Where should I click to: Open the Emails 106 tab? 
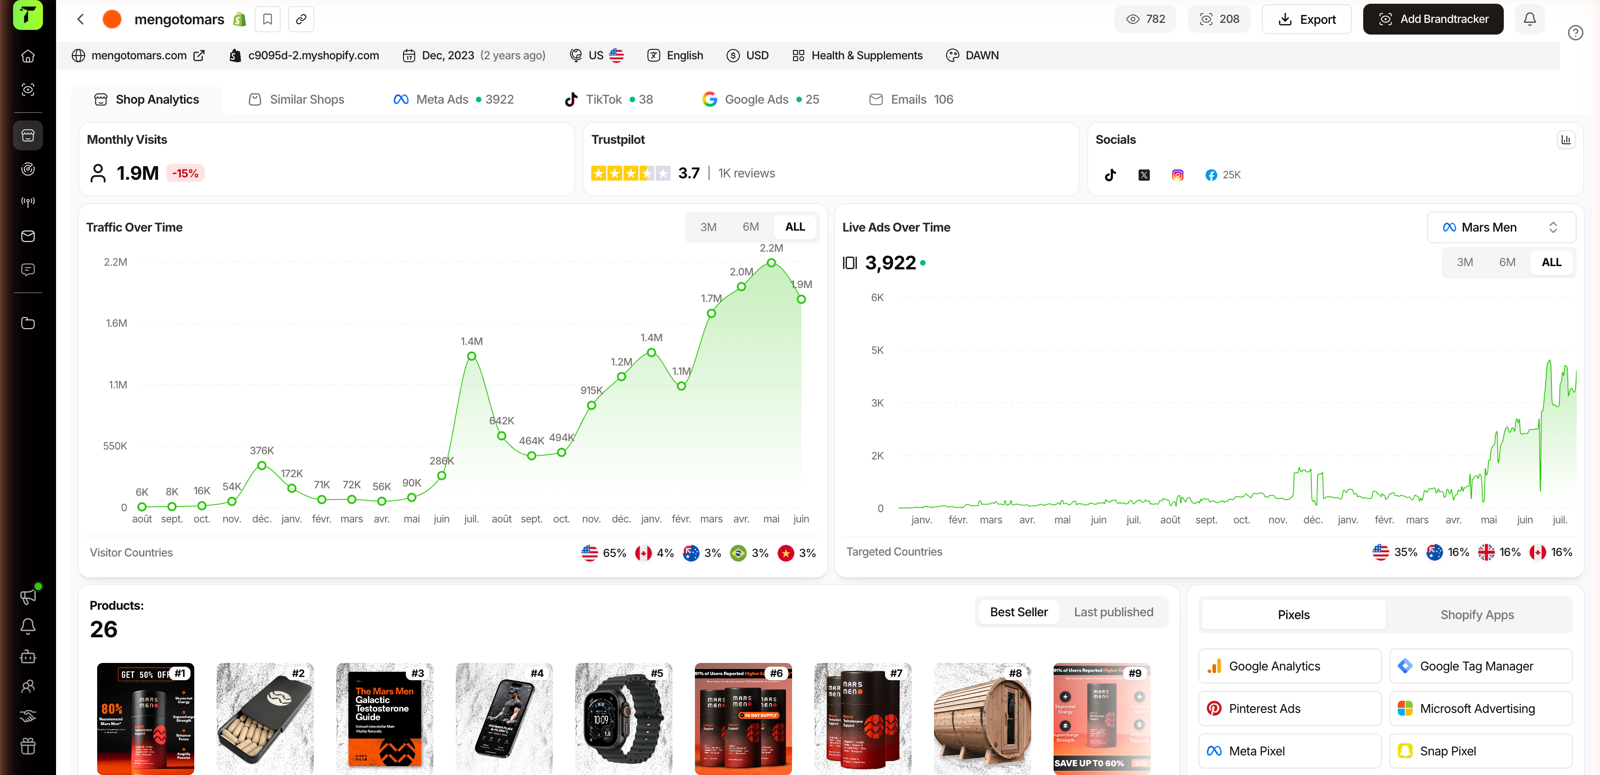[x=911, y=99]
